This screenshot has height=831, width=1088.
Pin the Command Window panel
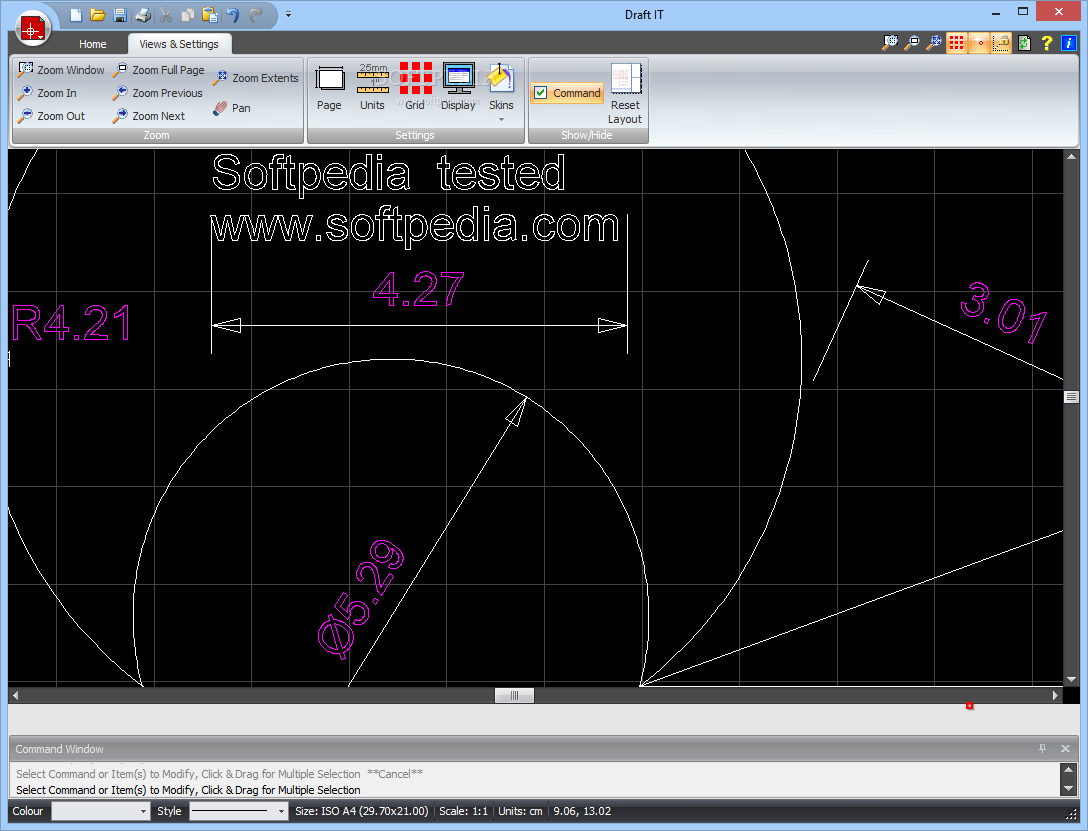pos(1042,748)
